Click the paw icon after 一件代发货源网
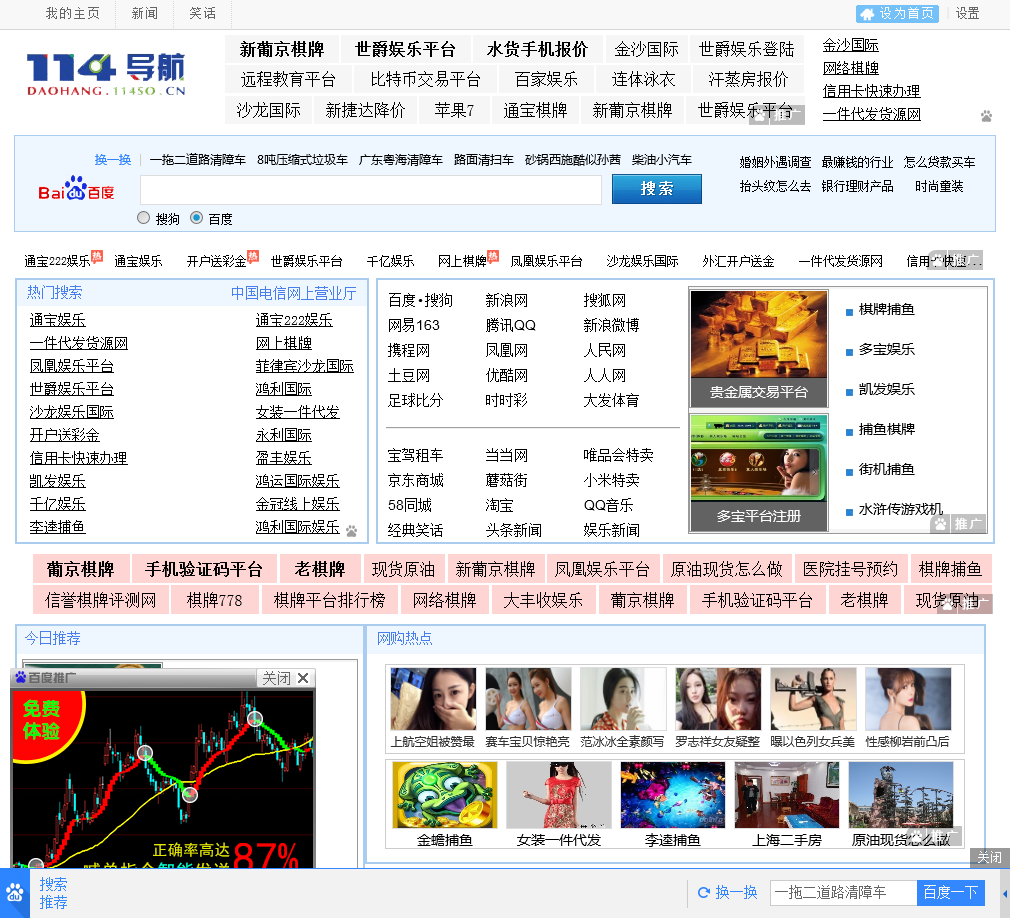The height and width of the screenshot is (918, 1010). 986,116
